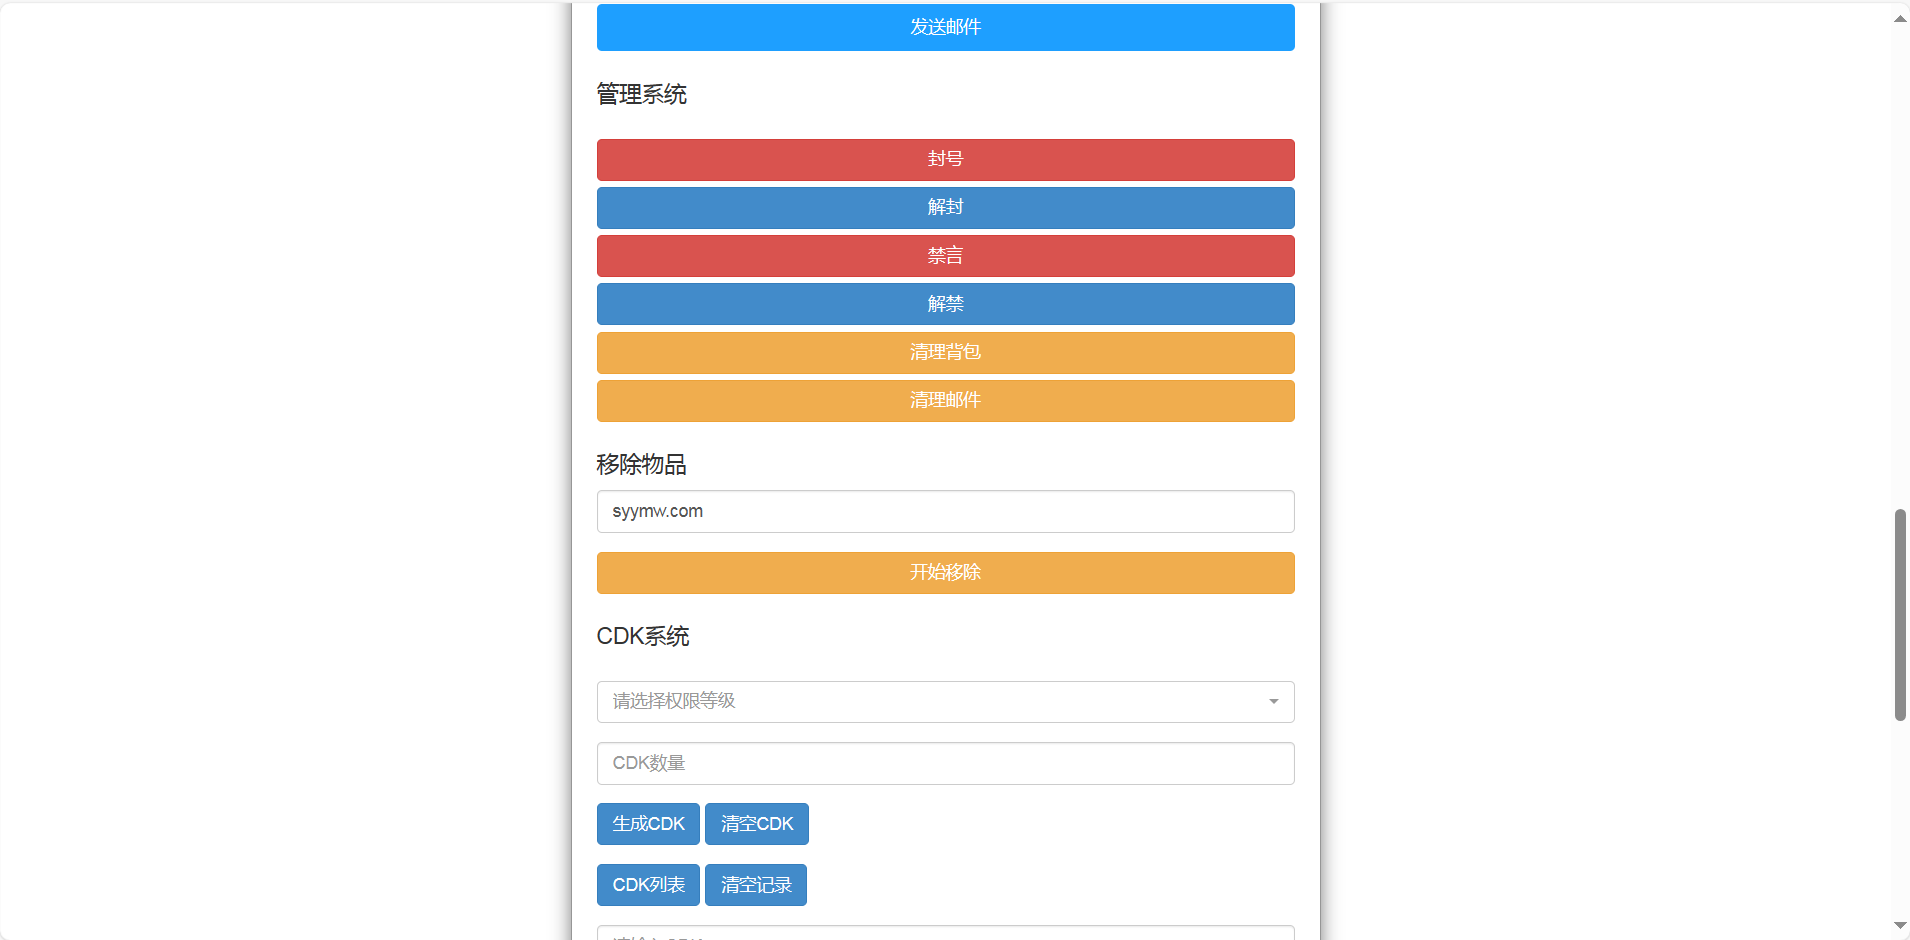Click the blue 解封 unban button

[944, 207]
